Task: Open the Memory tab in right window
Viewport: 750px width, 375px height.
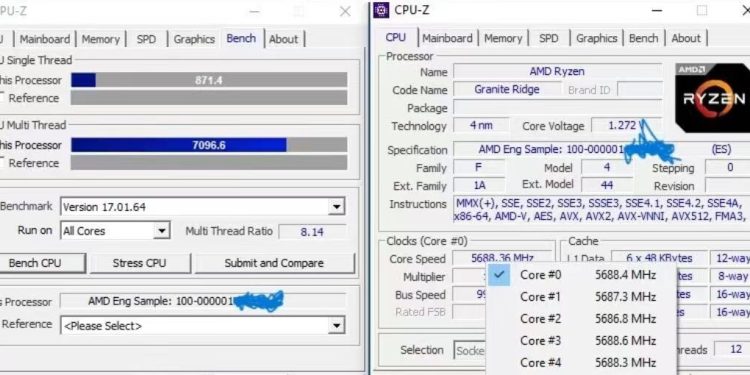Action: [503, 38]
